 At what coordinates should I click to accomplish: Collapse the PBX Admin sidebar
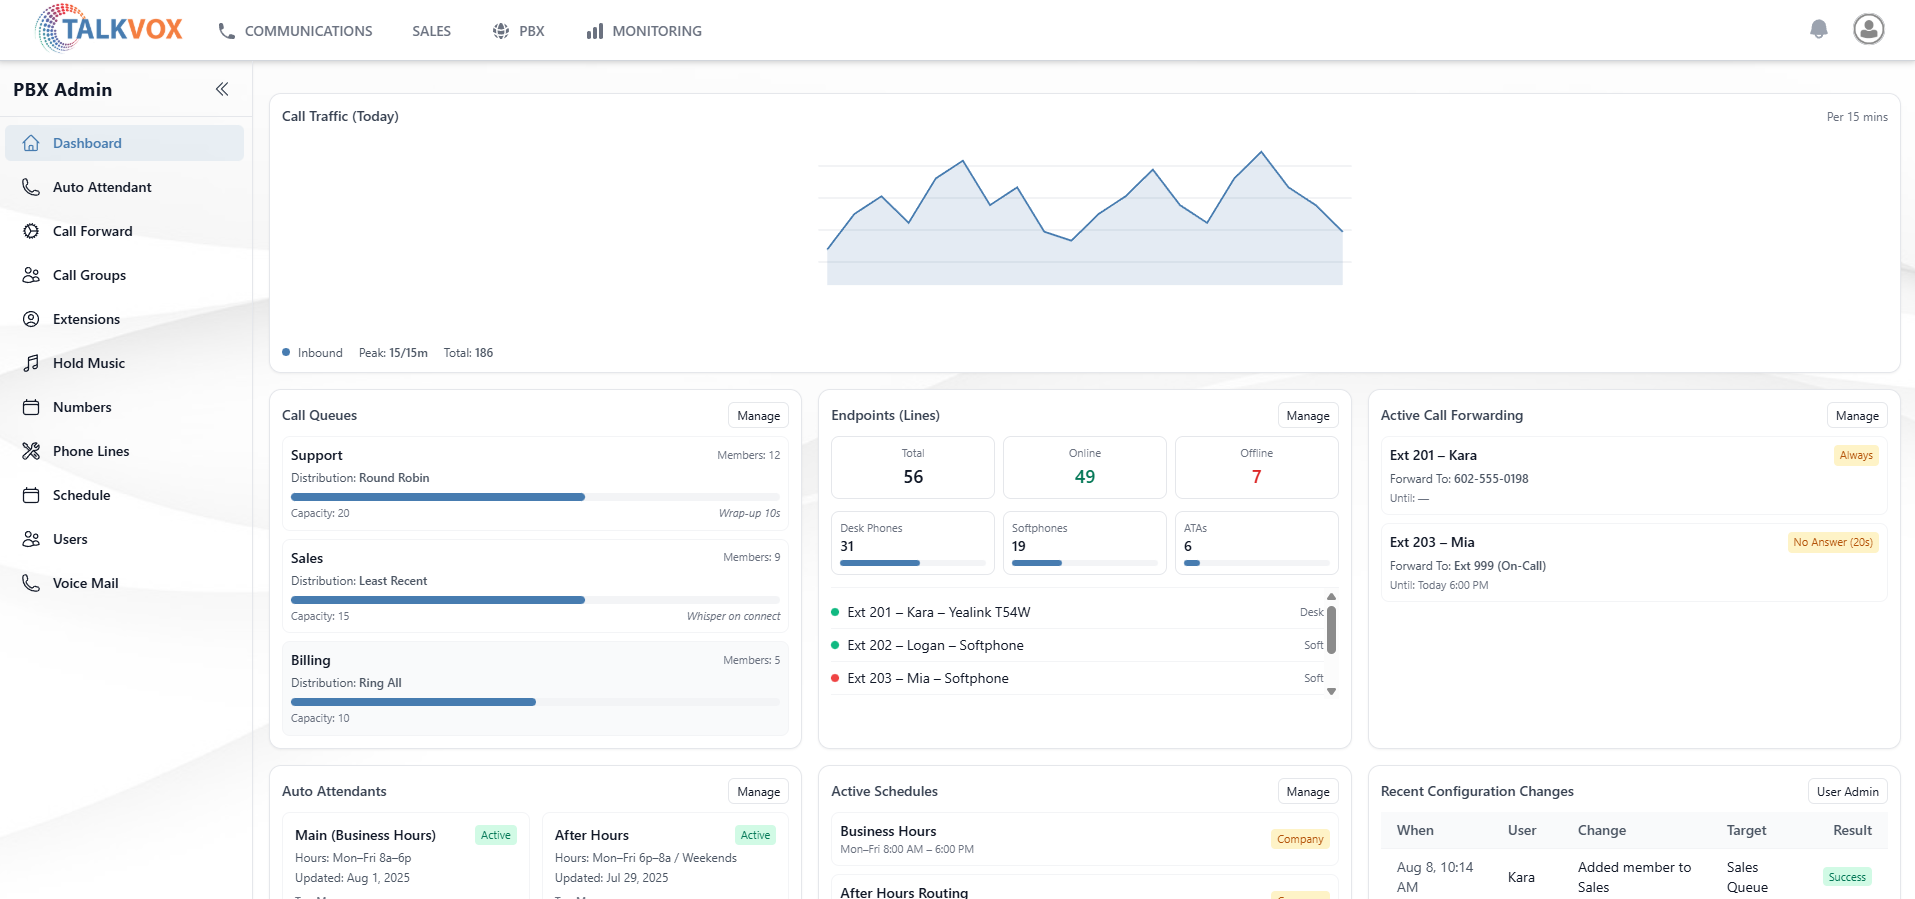(222, 89)
